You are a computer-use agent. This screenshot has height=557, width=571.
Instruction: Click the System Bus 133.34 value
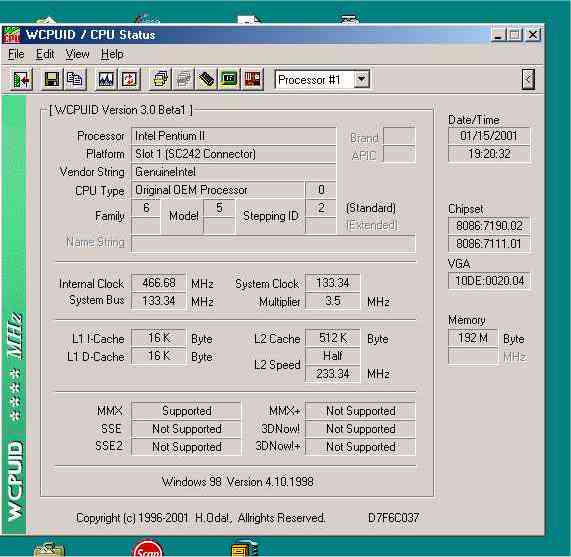159,301
